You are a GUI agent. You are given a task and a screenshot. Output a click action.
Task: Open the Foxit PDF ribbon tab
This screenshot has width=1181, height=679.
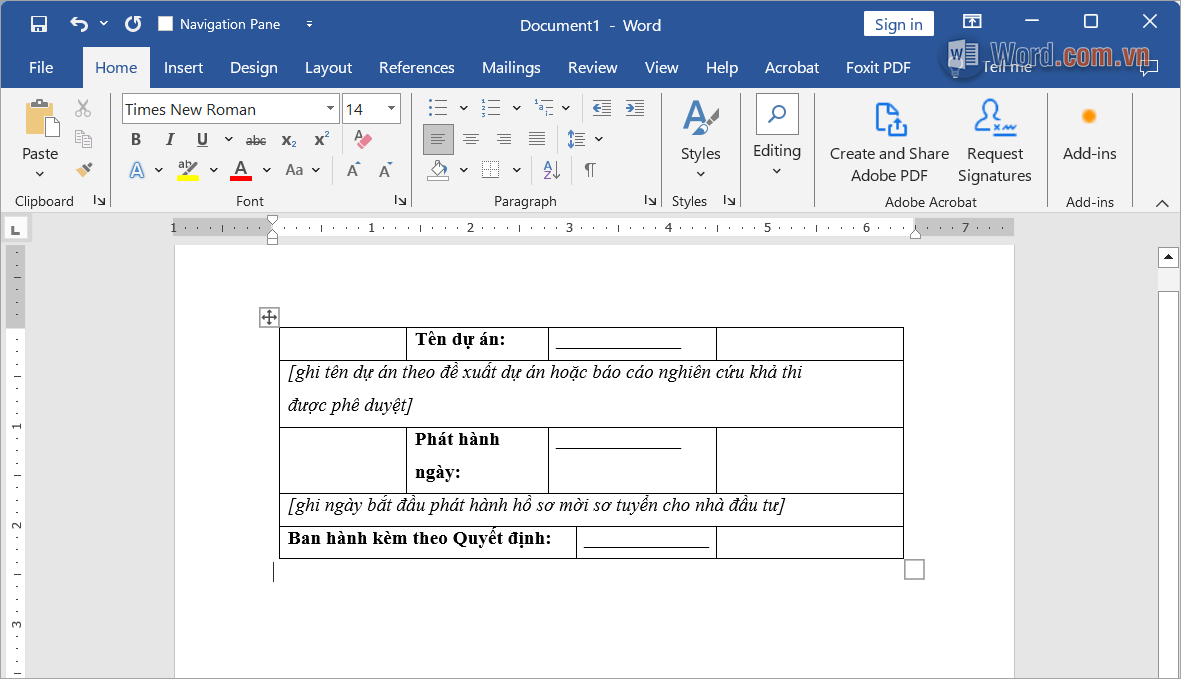pos(878,67)
